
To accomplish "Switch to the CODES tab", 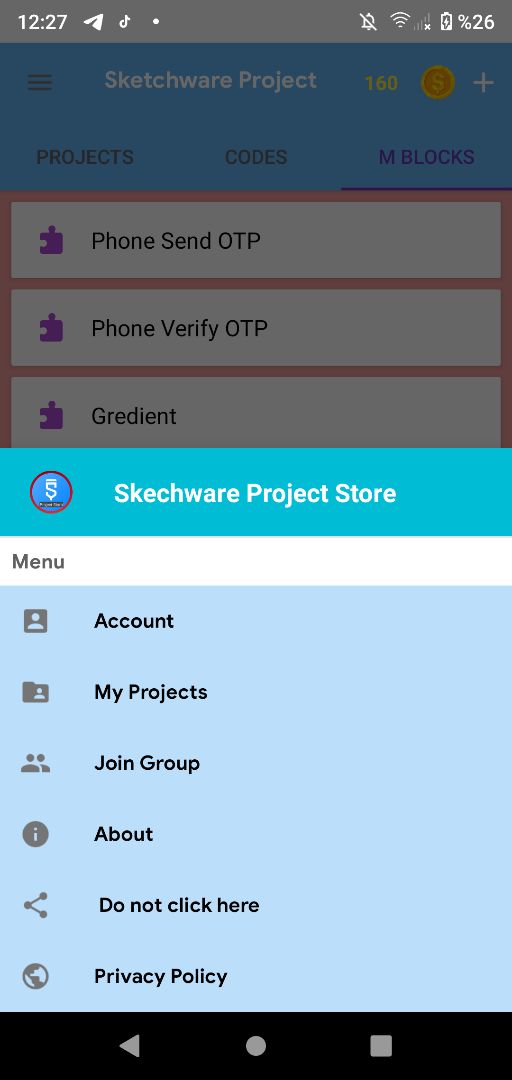I will [x=256, y=157].
